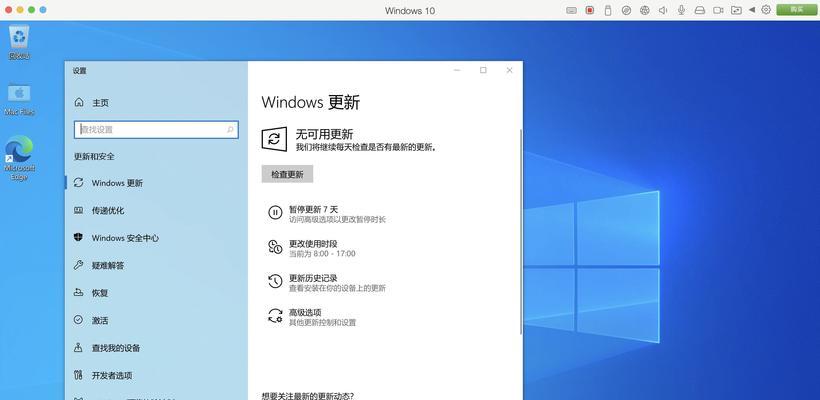Click the green purchase button in title bar
This screenshot has width=820, height=400.
point(796,9)
